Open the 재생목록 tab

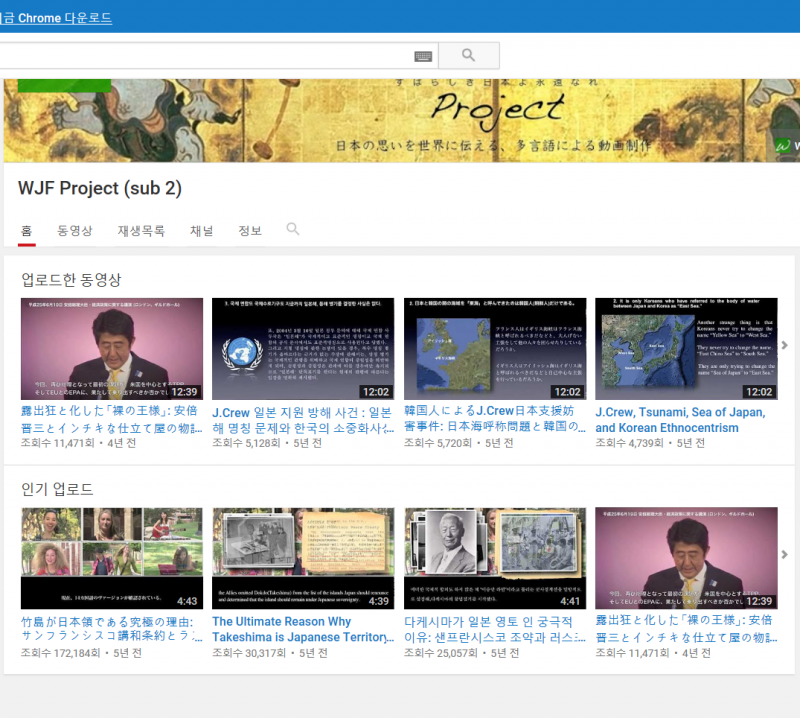(x=141, y=231)
